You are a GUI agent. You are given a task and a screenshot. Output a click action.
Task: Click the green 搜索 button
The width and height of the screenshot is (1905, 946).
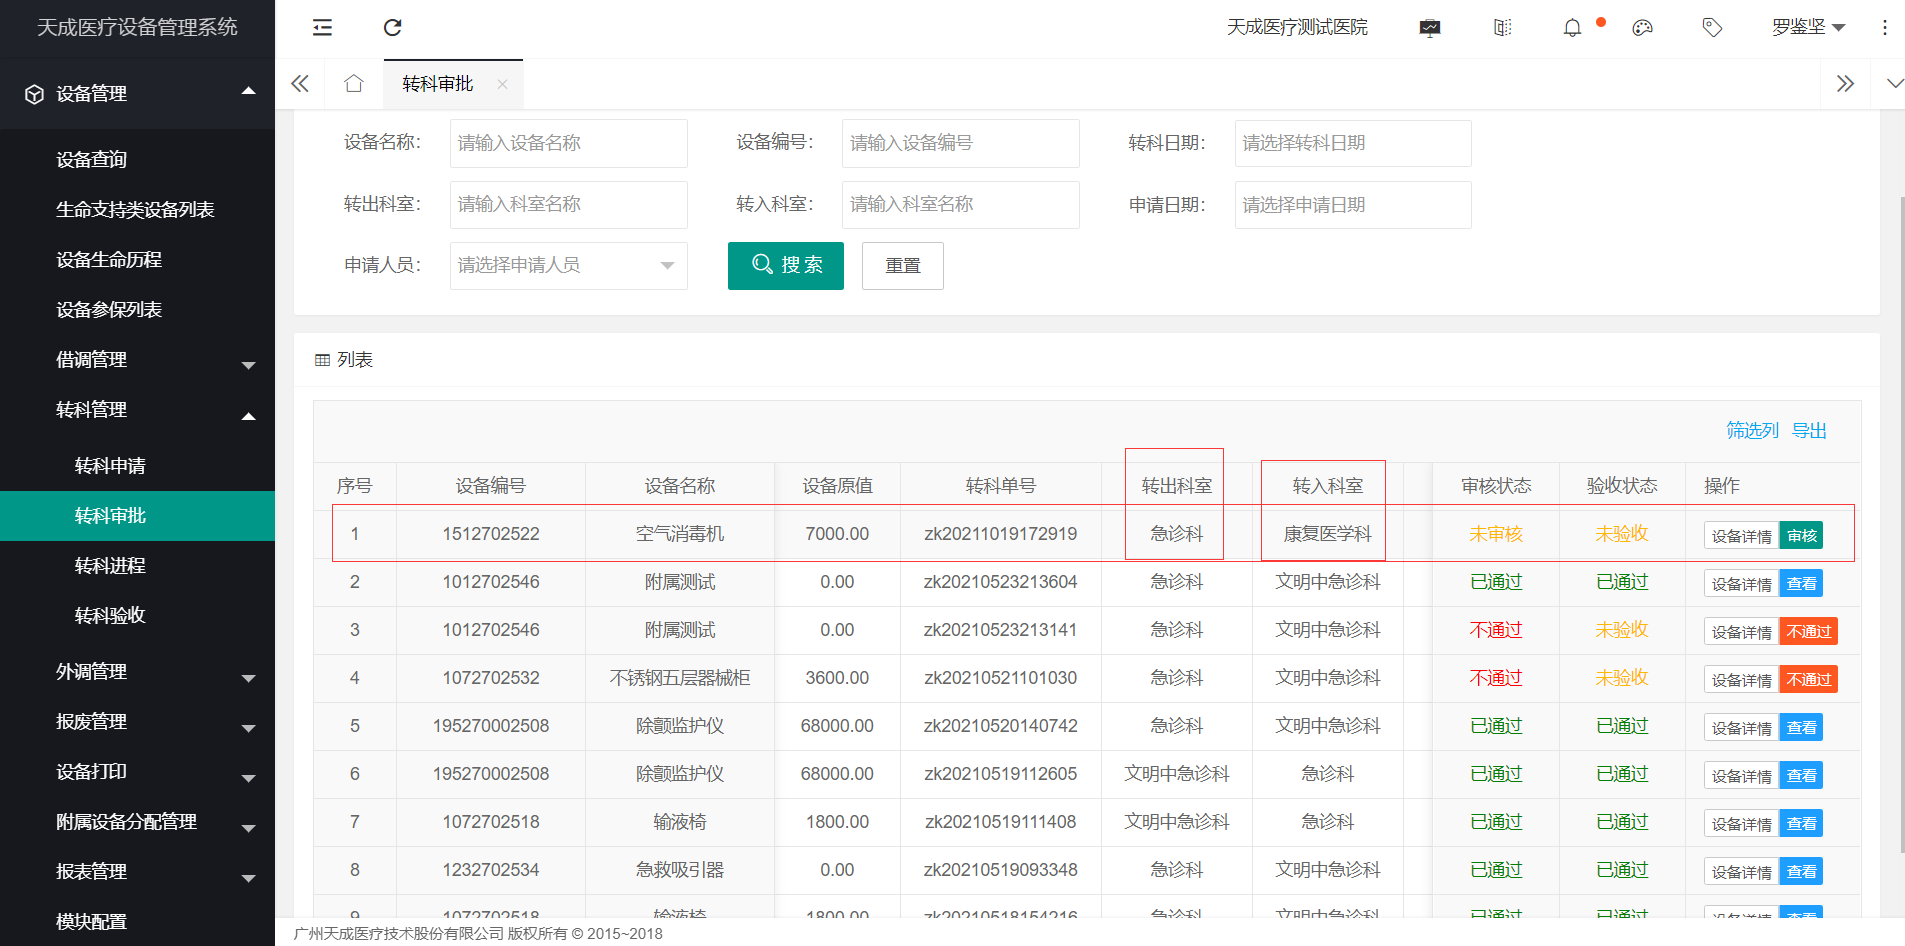point(786,266)
